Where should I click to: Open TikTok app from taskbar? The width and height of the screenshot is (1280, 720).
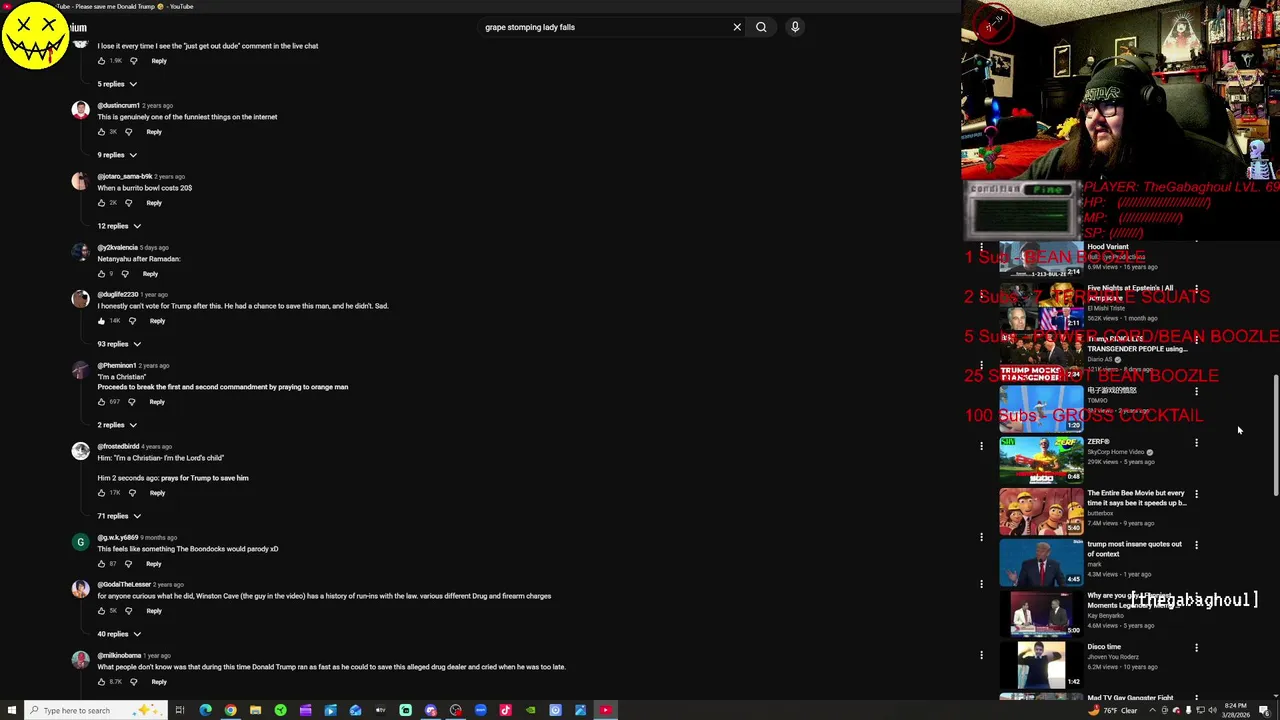pos(505,710)
